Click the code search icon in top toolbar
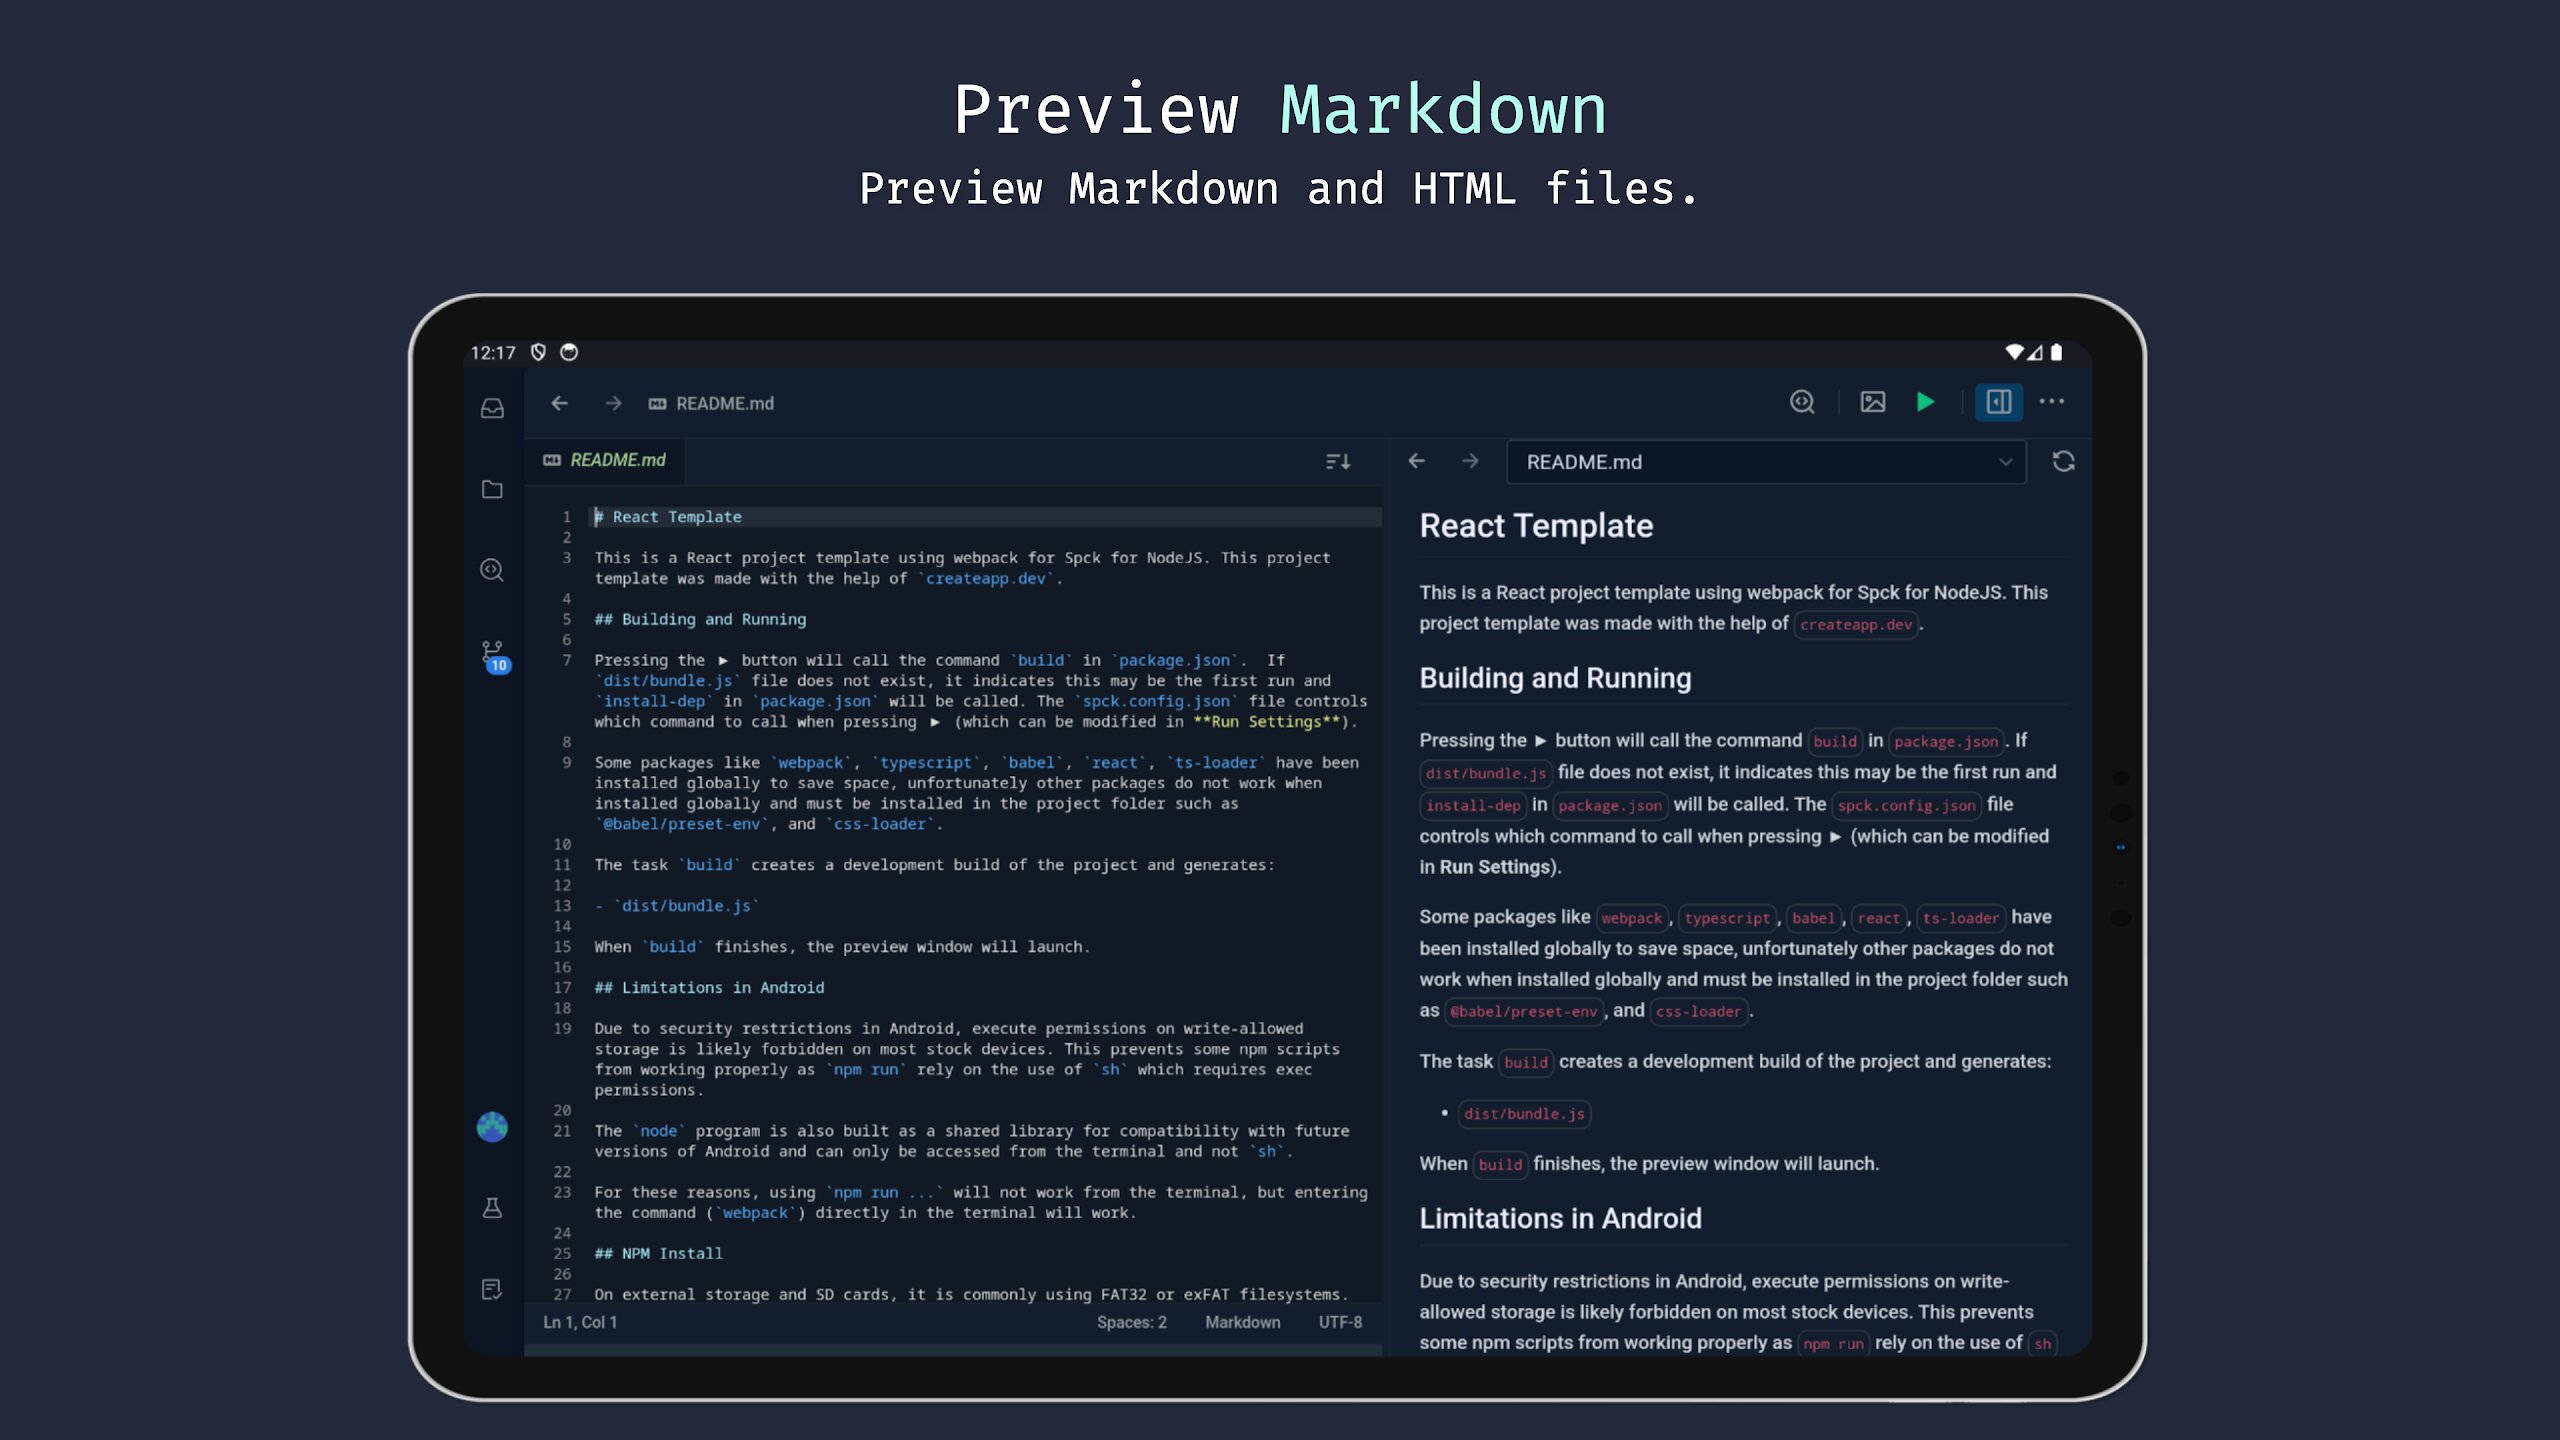This screenshot has width=2560, height=1440. coord(1802,402)
